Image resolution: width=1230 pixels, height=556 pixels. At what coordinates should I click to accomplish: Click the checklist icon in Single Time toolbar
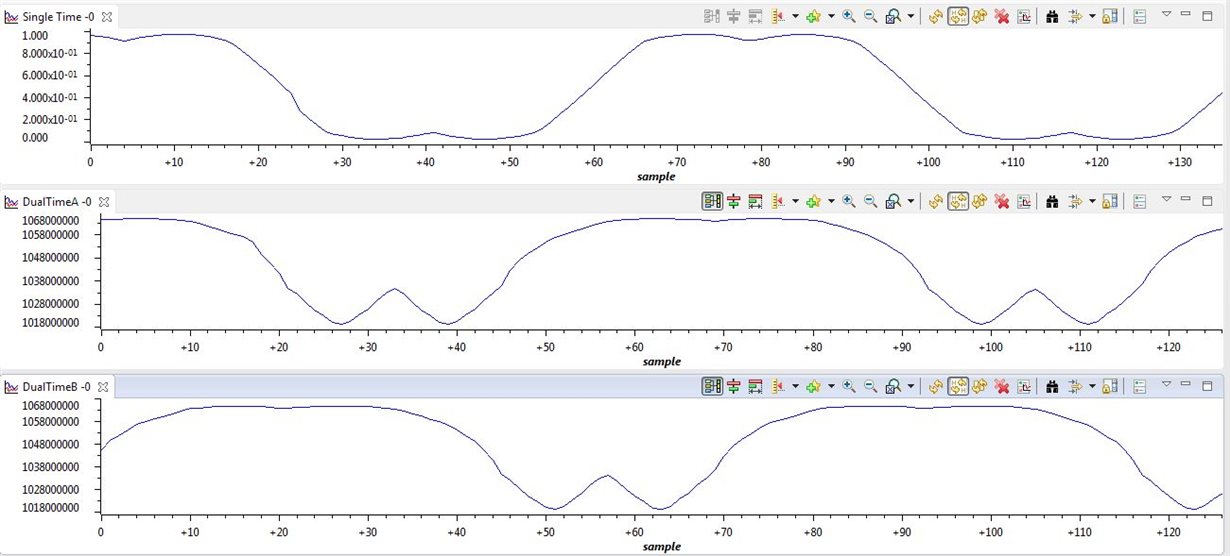1139,16
